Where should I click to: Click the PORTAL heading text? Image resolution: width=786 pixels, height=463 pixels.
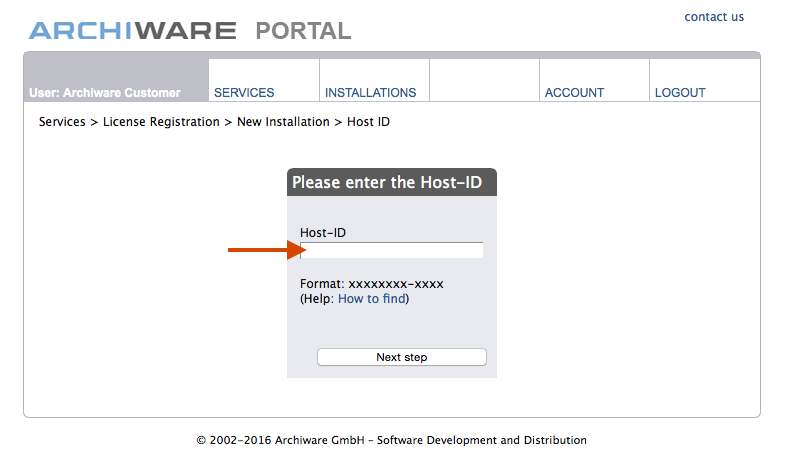point(303,31)
